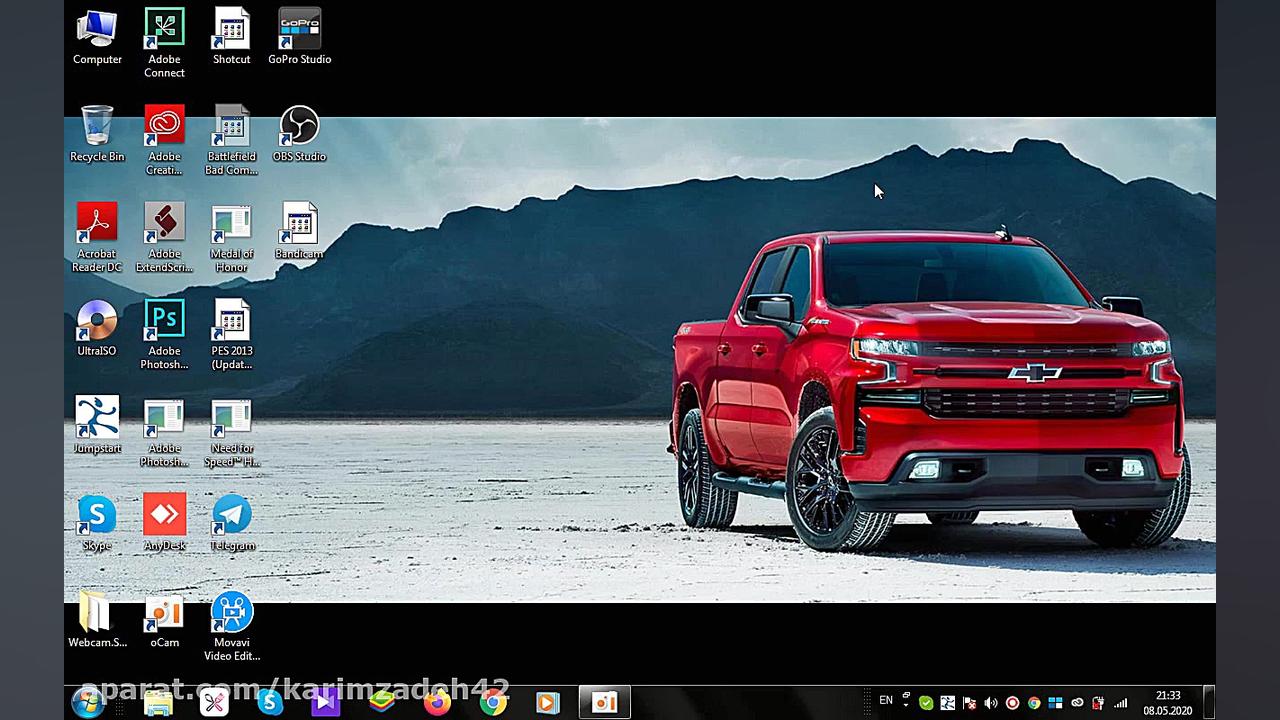Open the crossed-tools taskbar icon
The height and width of the screenshot is (720, 1280).
coord(214,703)
